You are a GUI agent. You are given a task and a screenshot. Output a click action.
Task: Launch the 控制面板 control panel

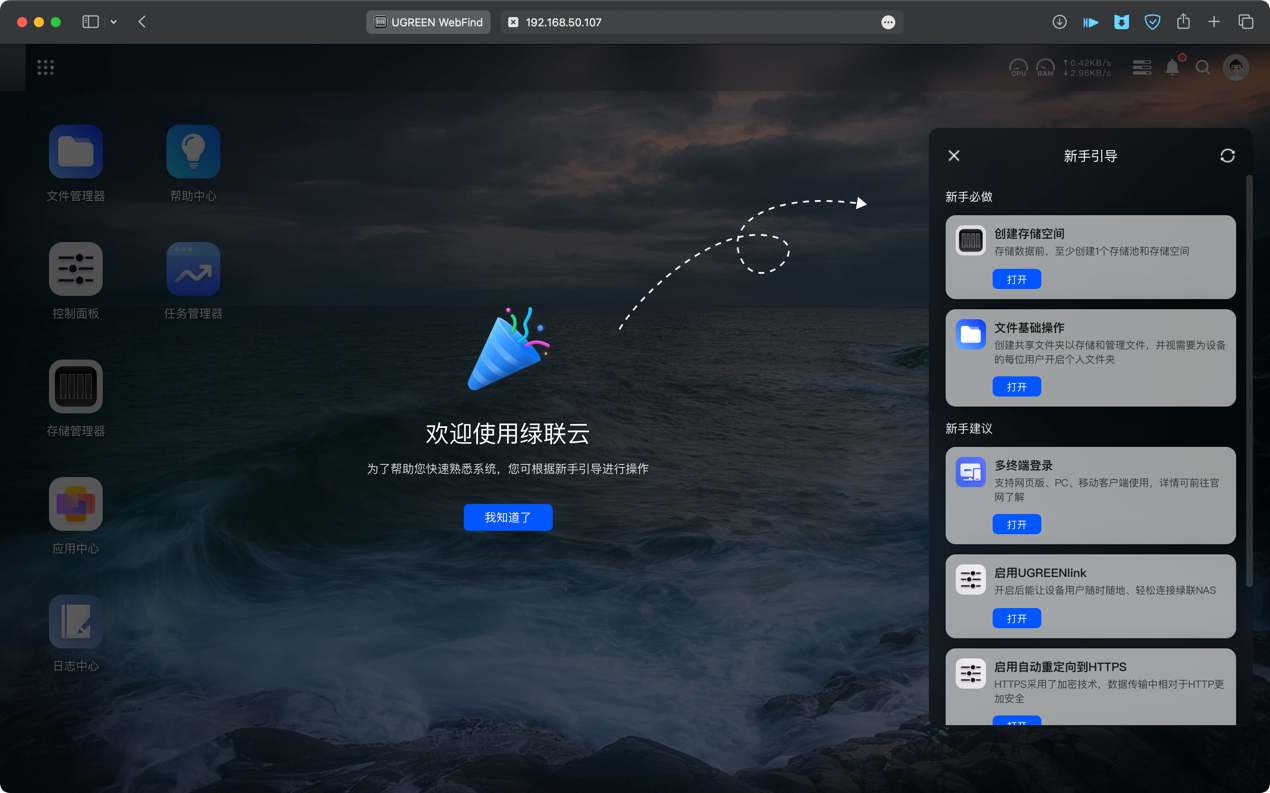76,269
